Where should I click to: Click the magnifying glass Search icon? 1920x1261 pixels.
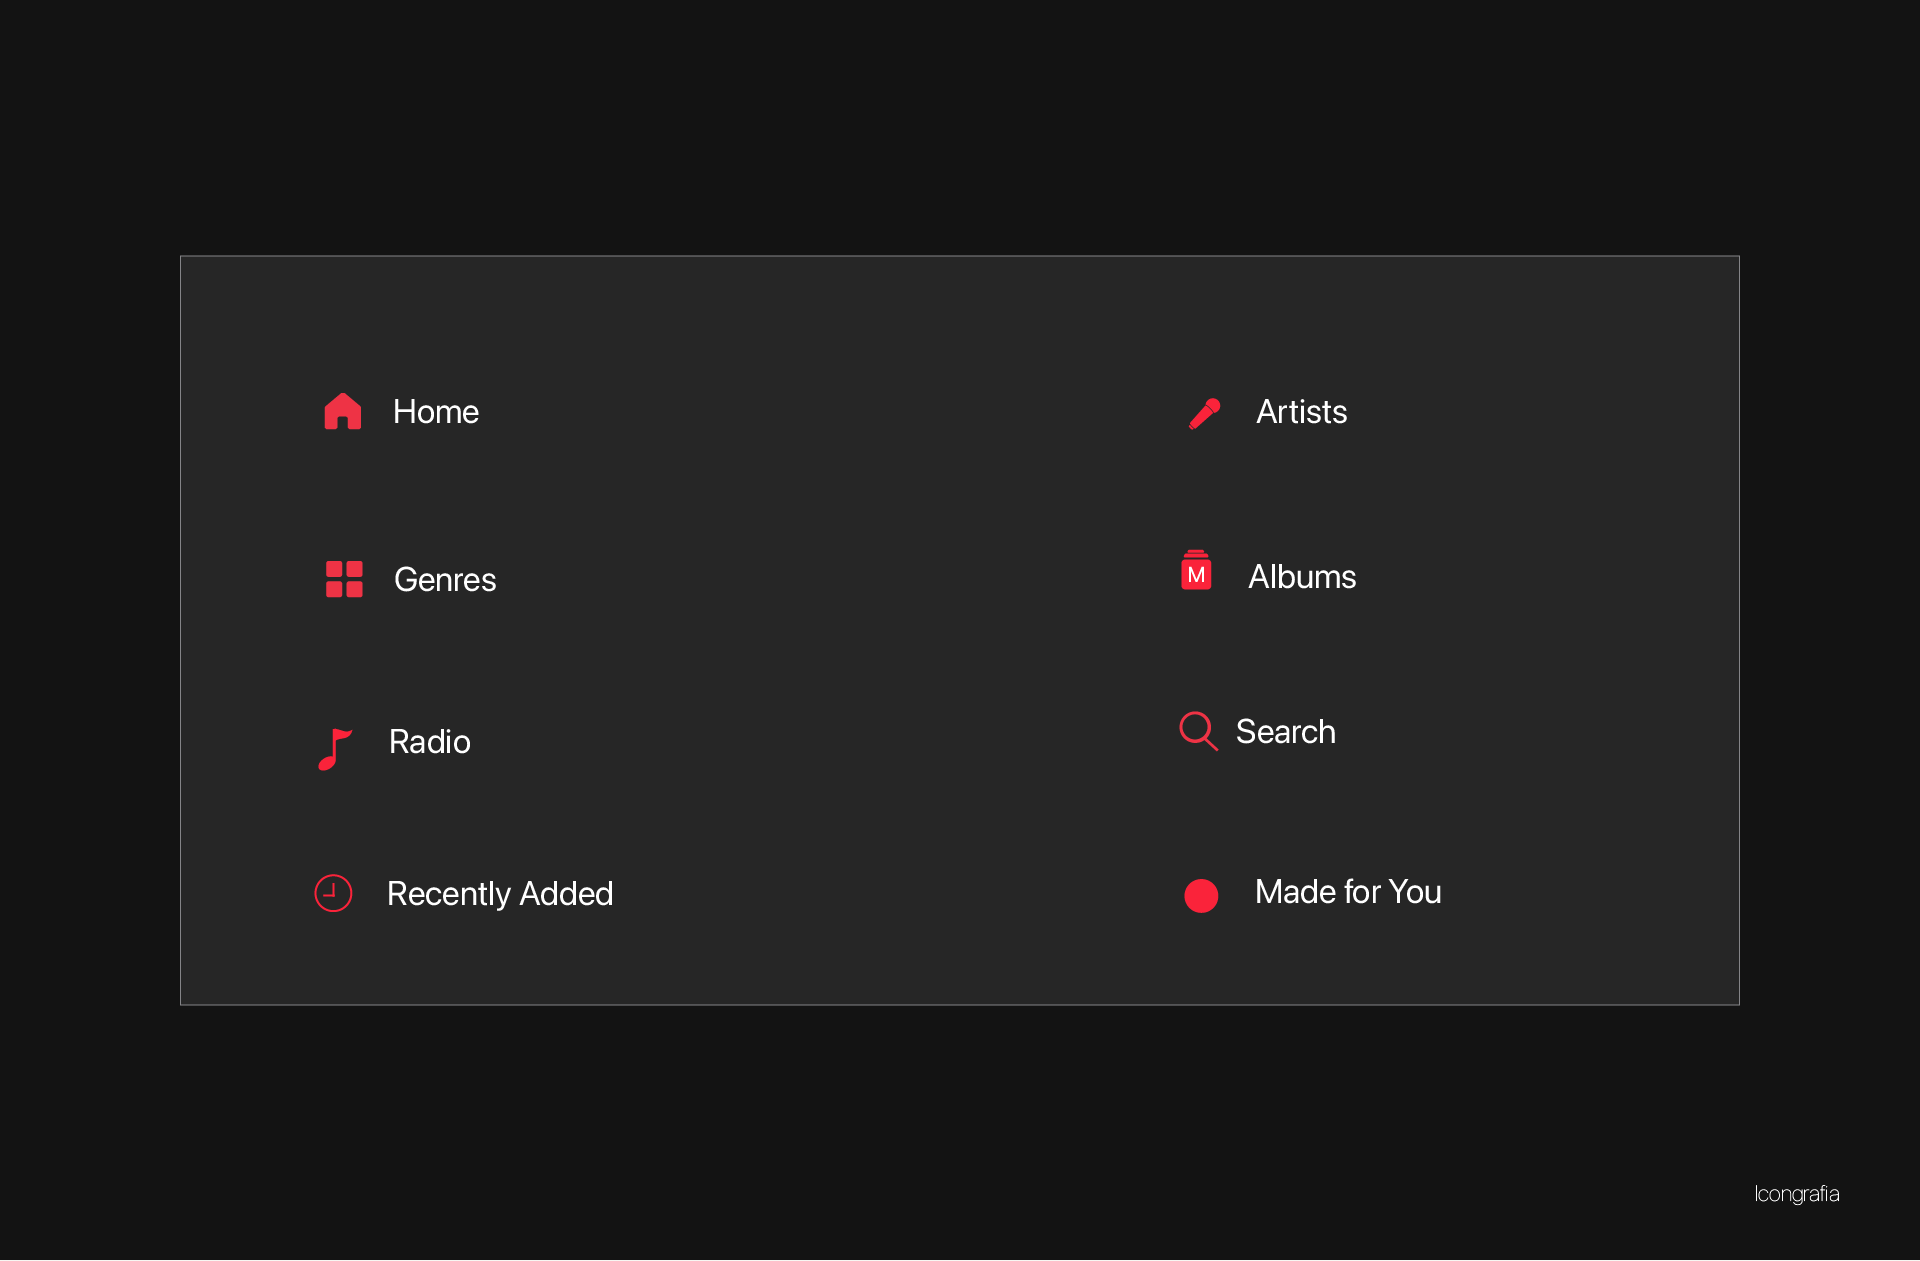[x=1198, y=731]
